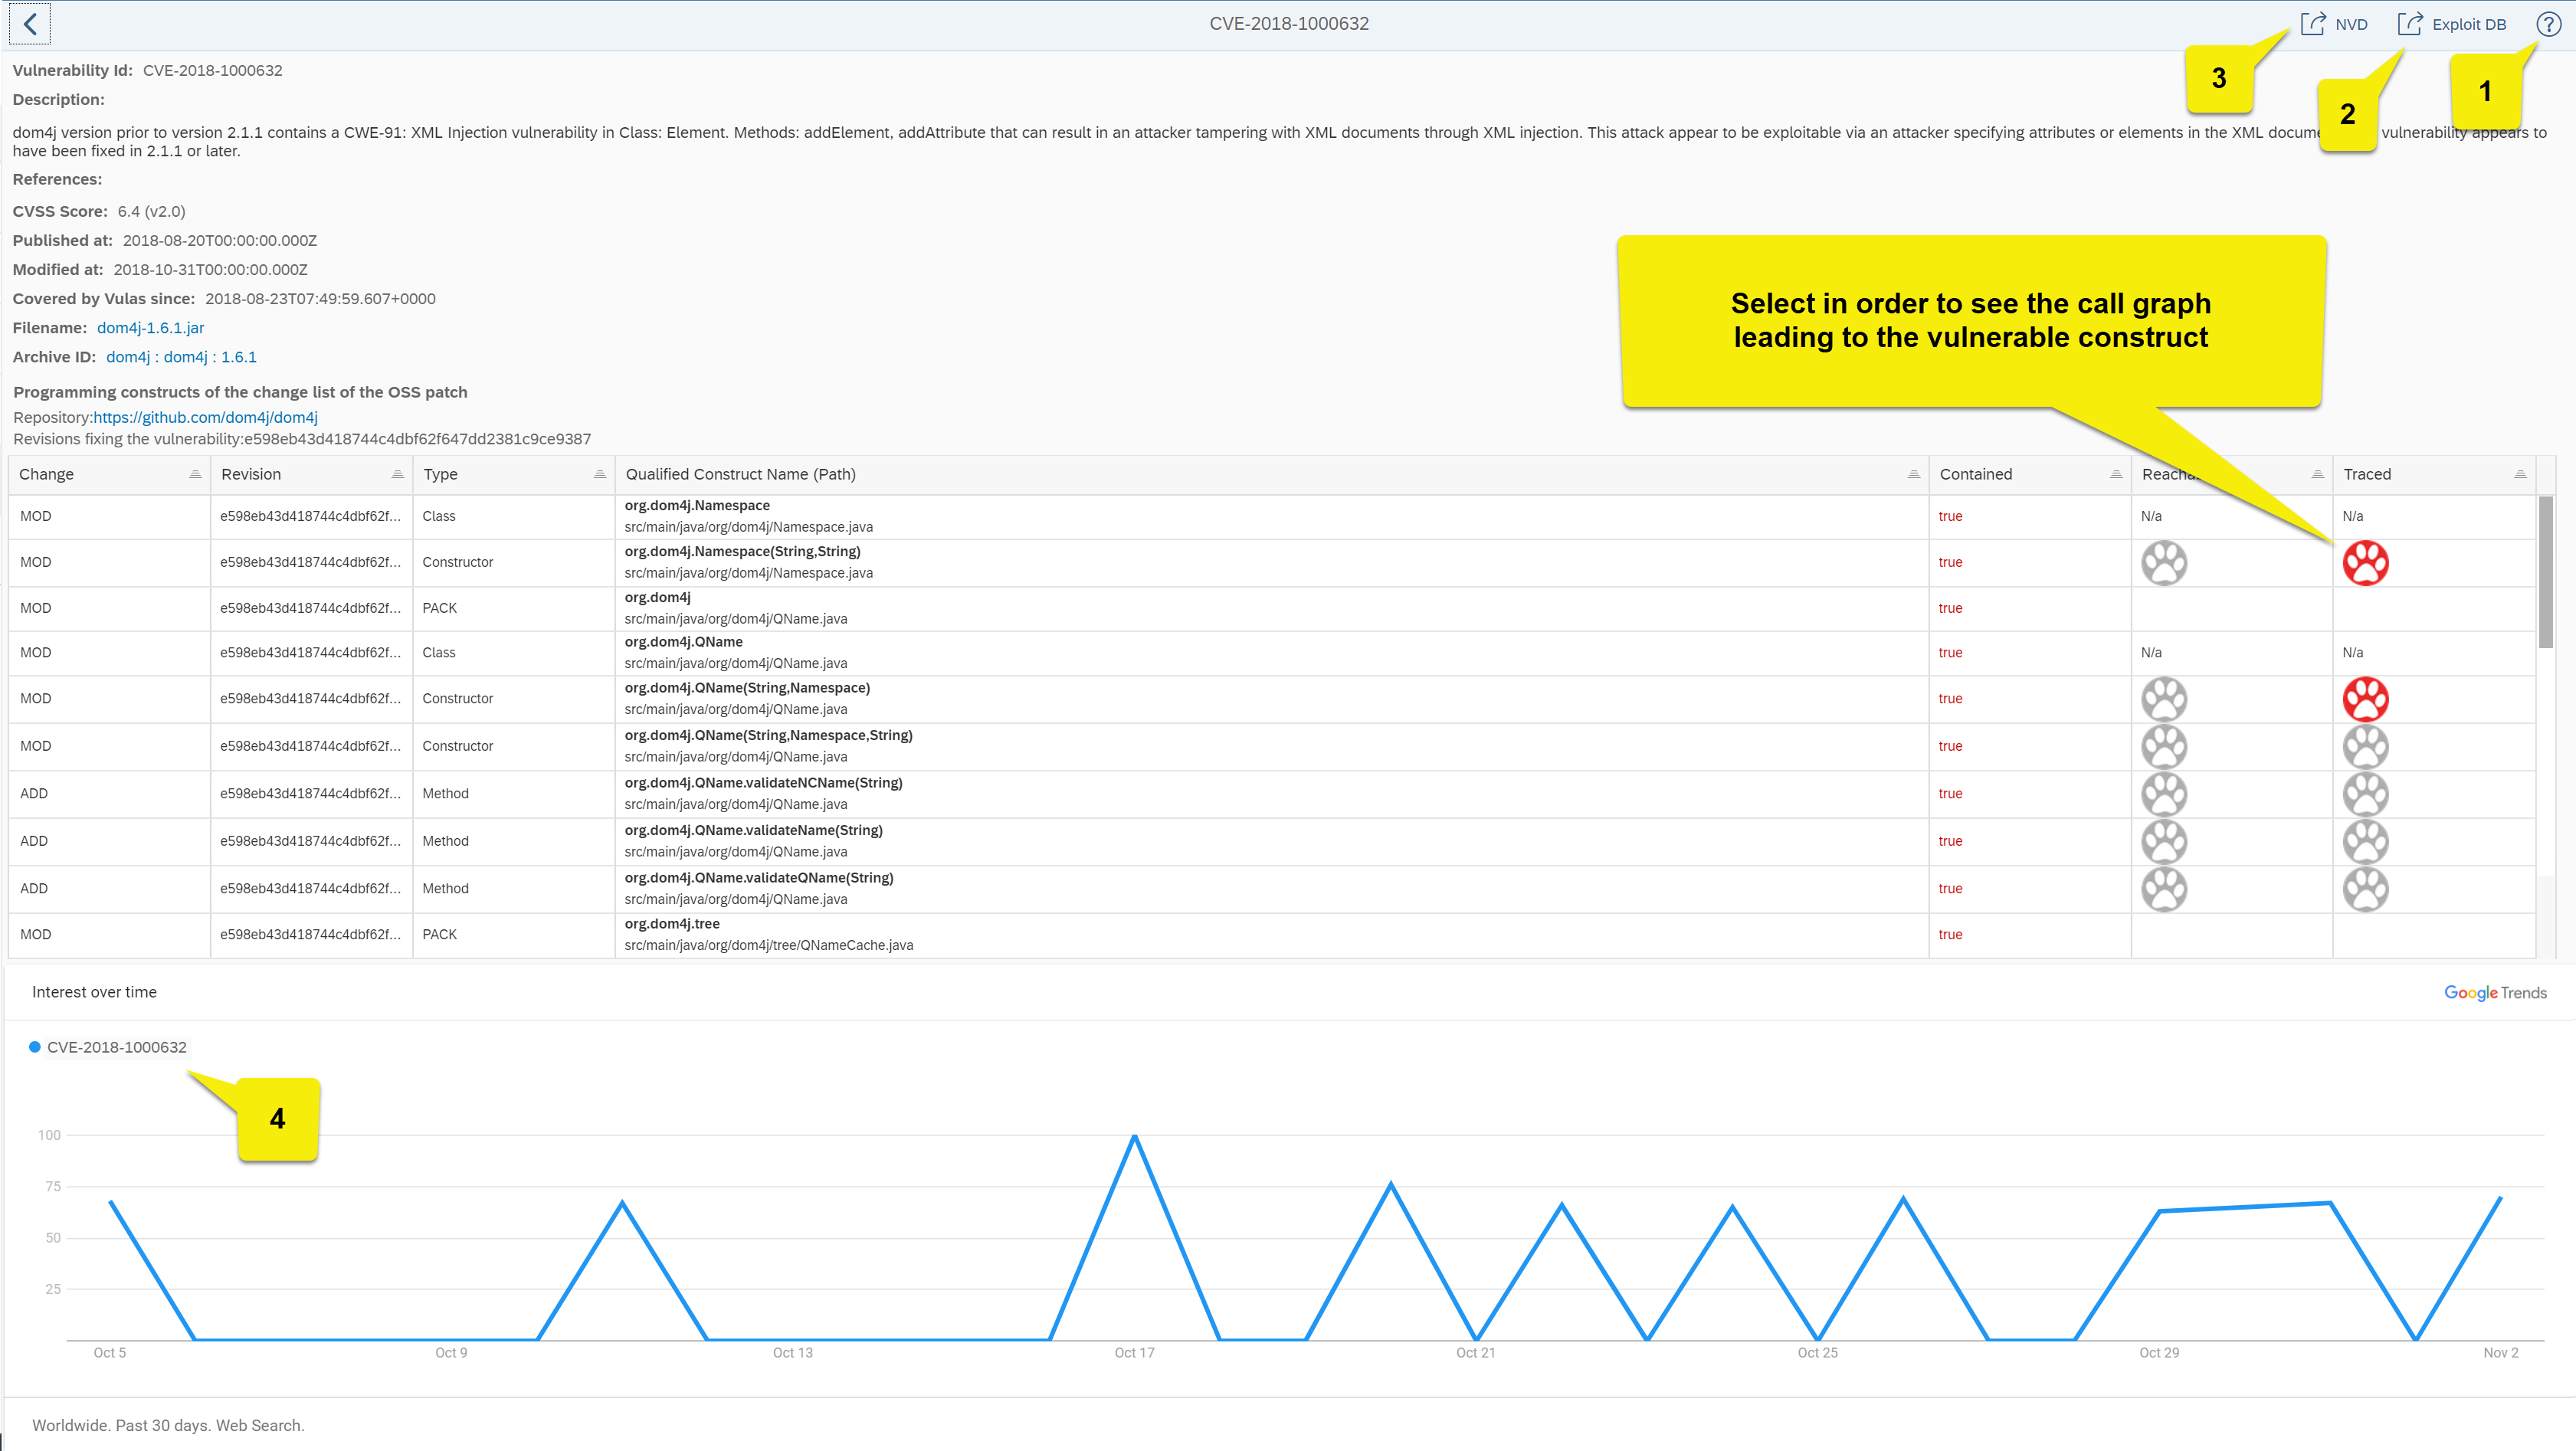Click grey reachable paw for validateNCName(String) row
Screen dimensions: 2576x1451
click(x=2164, y=794)
